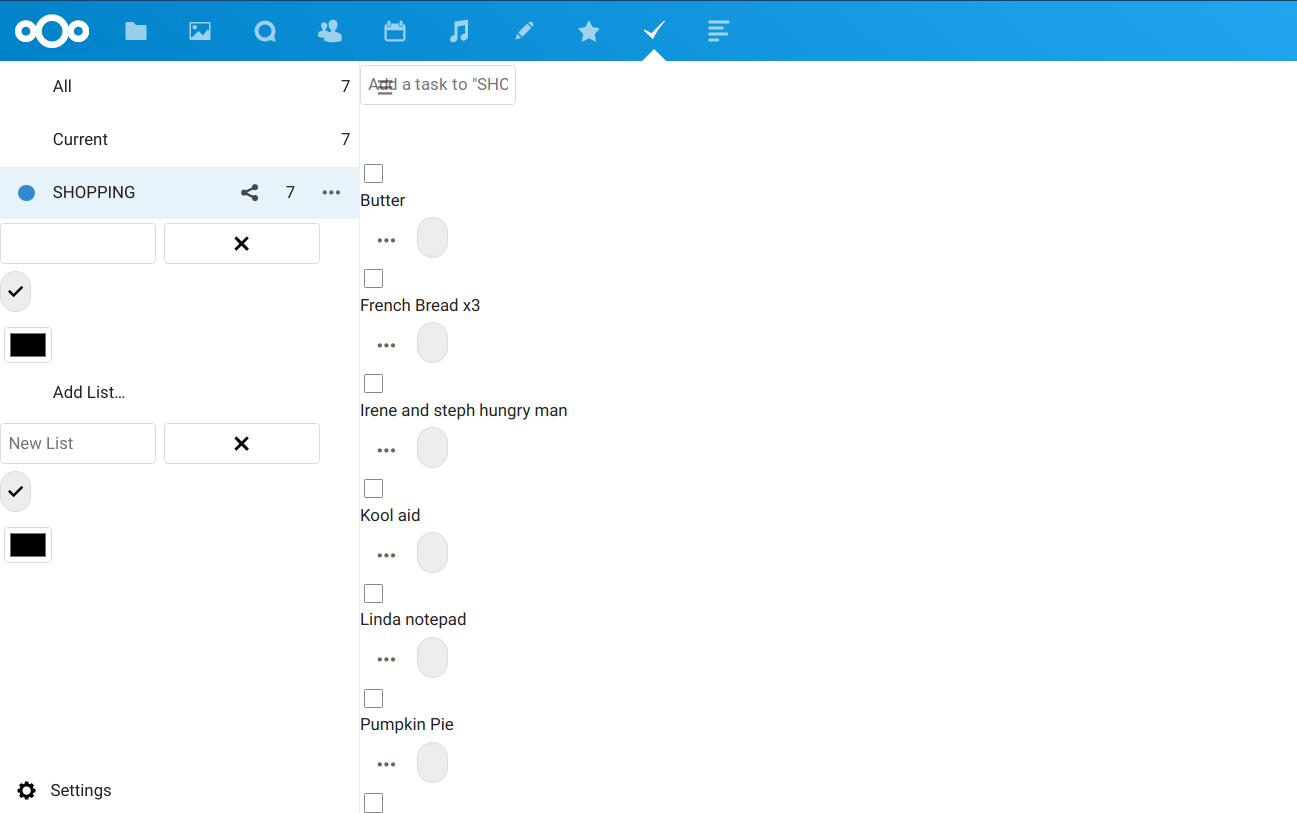Click the round button under Kool aid
The height and width of the screenshot is (813, 1297).
[x=432, y=552]
